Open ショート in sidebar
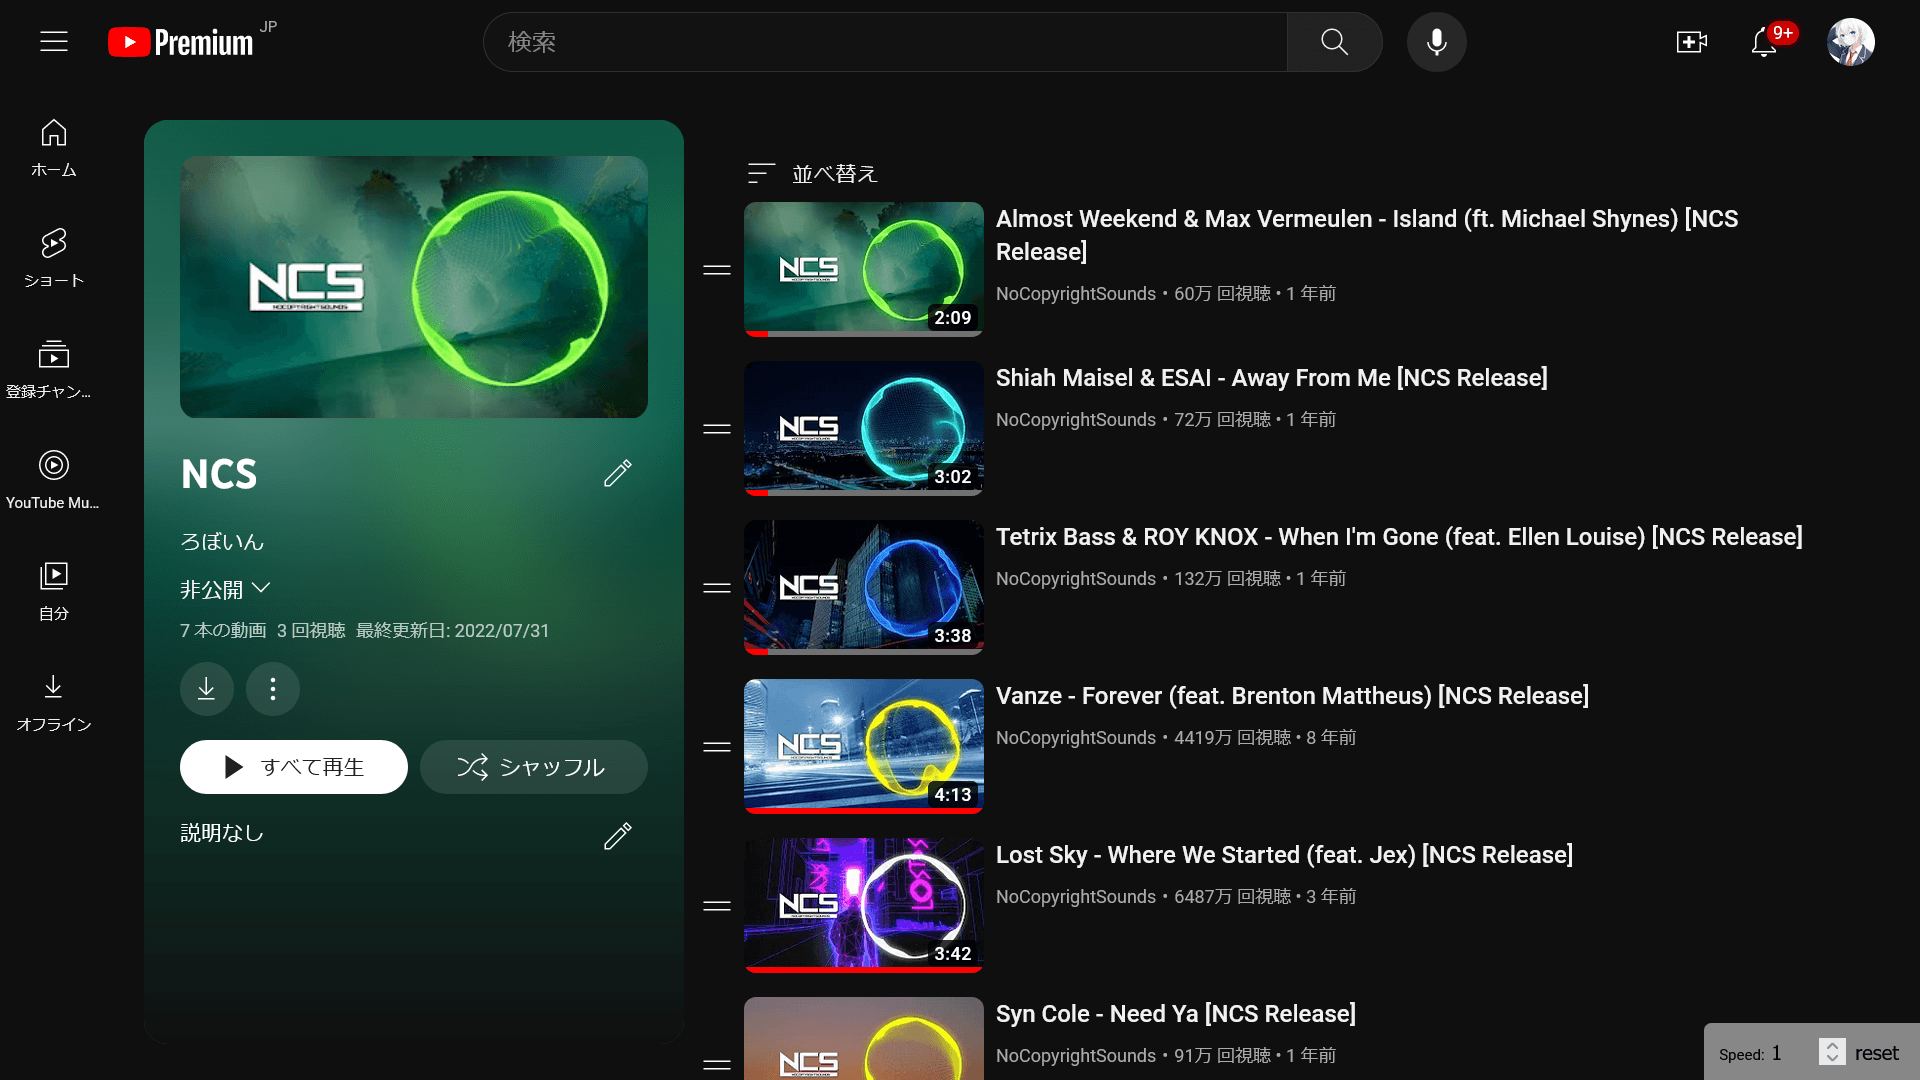Viewport: 1920px width, 1080px height. tap(54, 258)
